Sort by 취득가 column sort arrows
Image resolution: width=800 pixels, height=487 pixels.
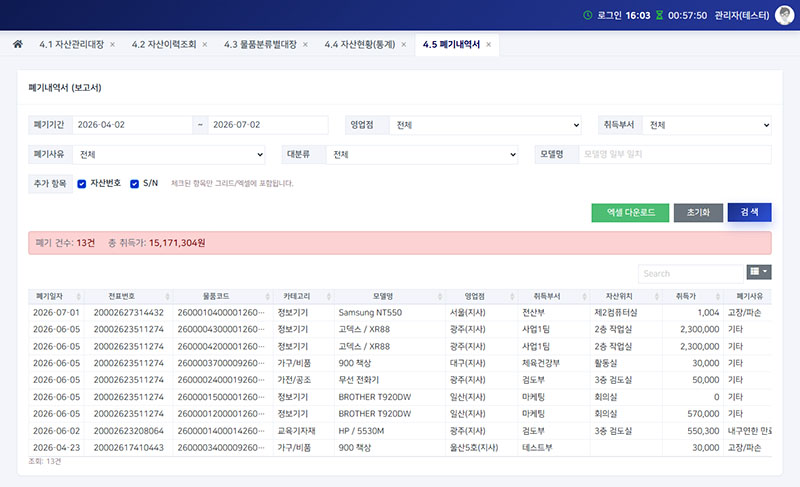coord(717,296)
